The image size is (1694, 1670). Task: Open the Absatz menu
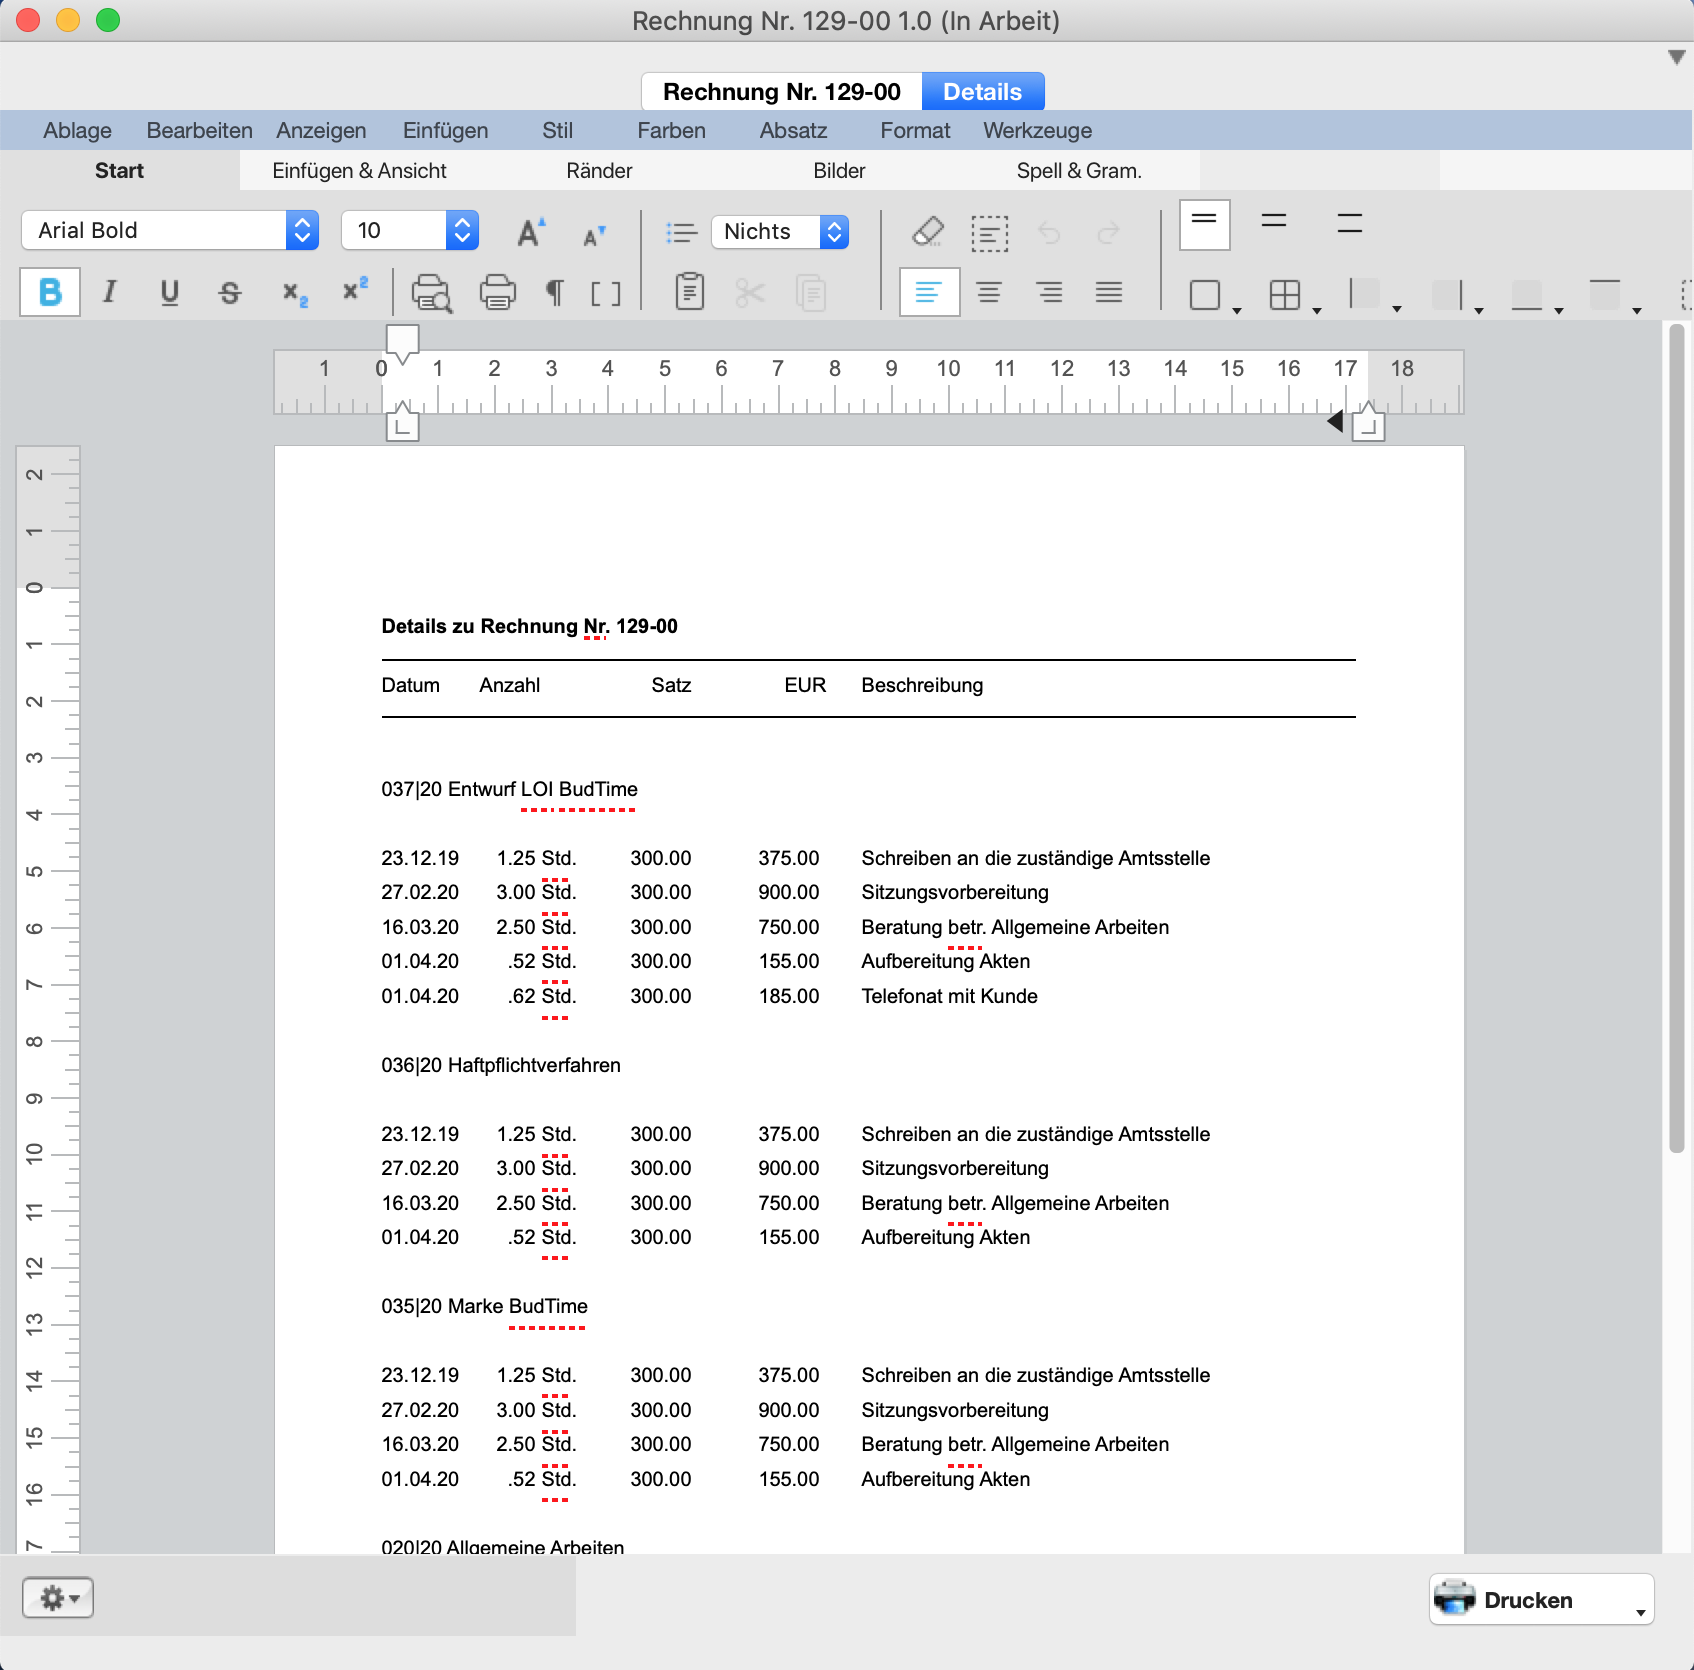pyautogui.click(x=793, y=130)
